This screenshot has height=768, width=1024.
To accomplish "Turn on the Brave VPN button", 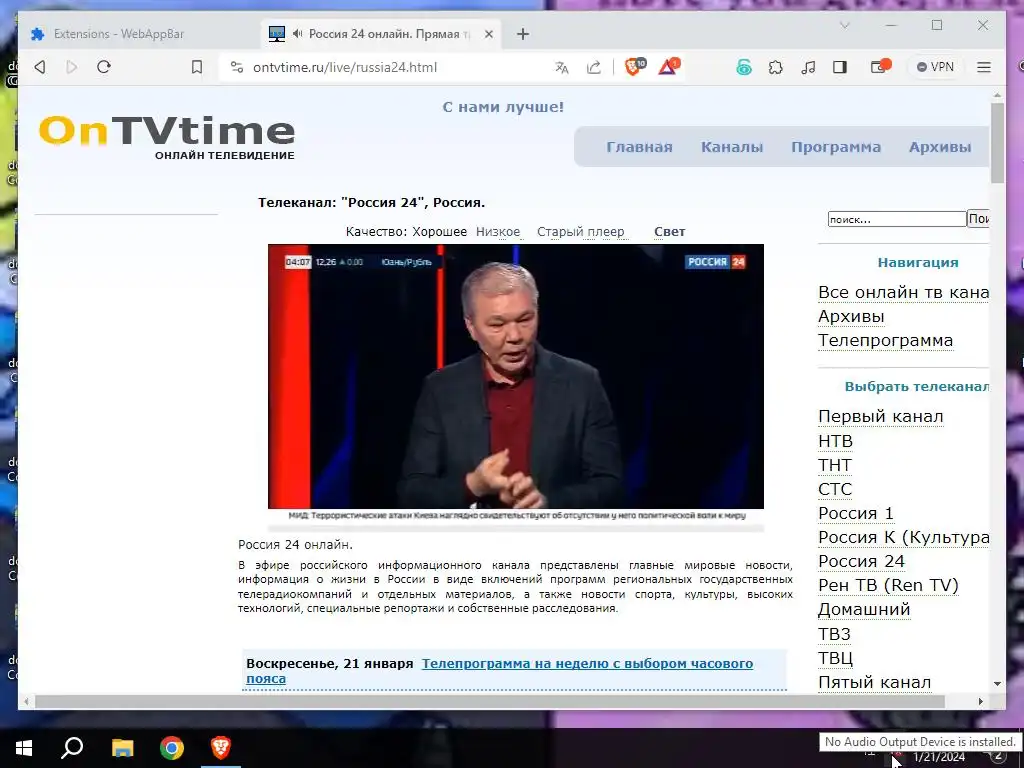I will pyautogui.click(x=935, y=67).
